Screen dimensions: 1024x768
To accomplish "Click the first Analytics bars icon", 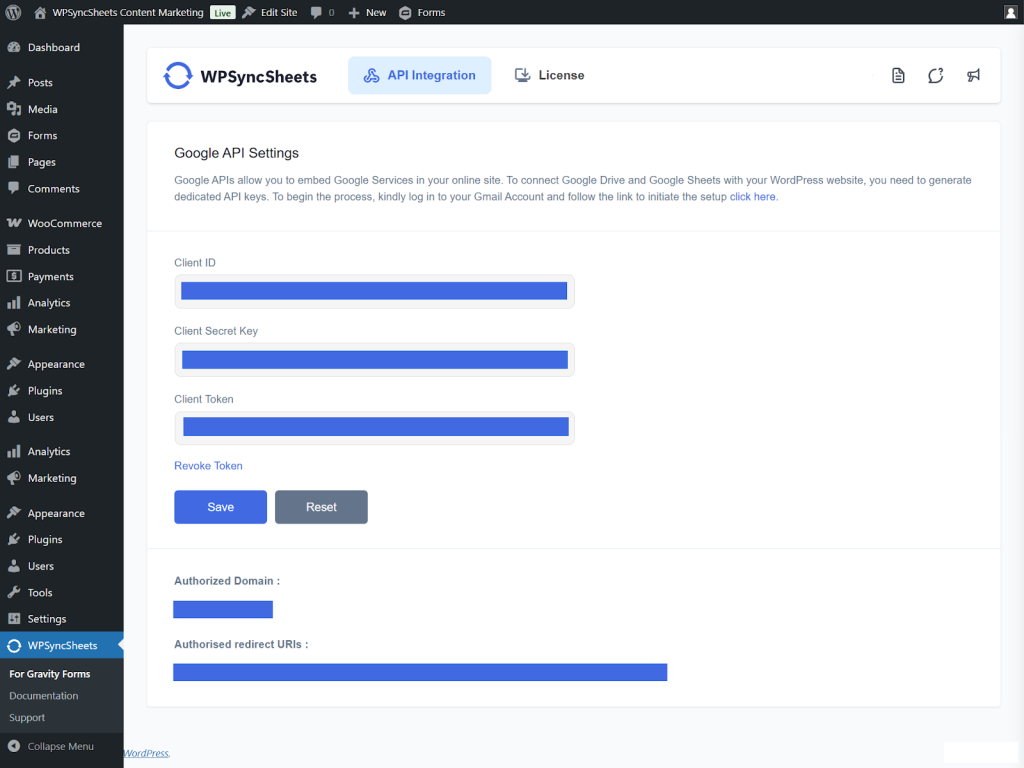I will [x=14, y=302].
